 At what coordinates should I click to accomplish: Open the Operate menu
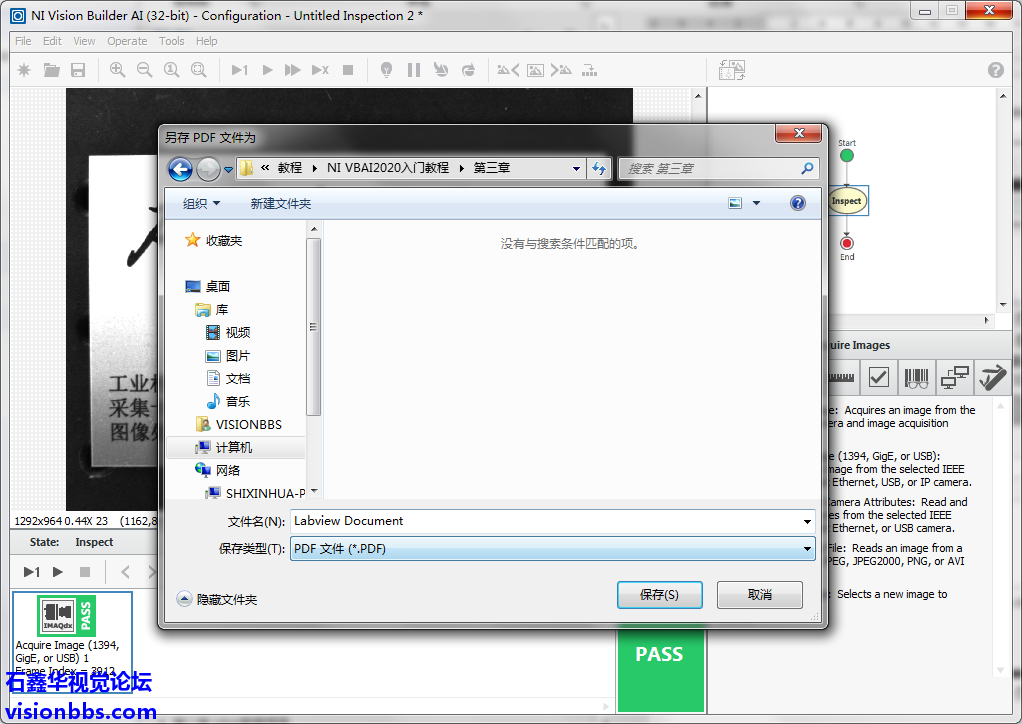pos(127,41)
